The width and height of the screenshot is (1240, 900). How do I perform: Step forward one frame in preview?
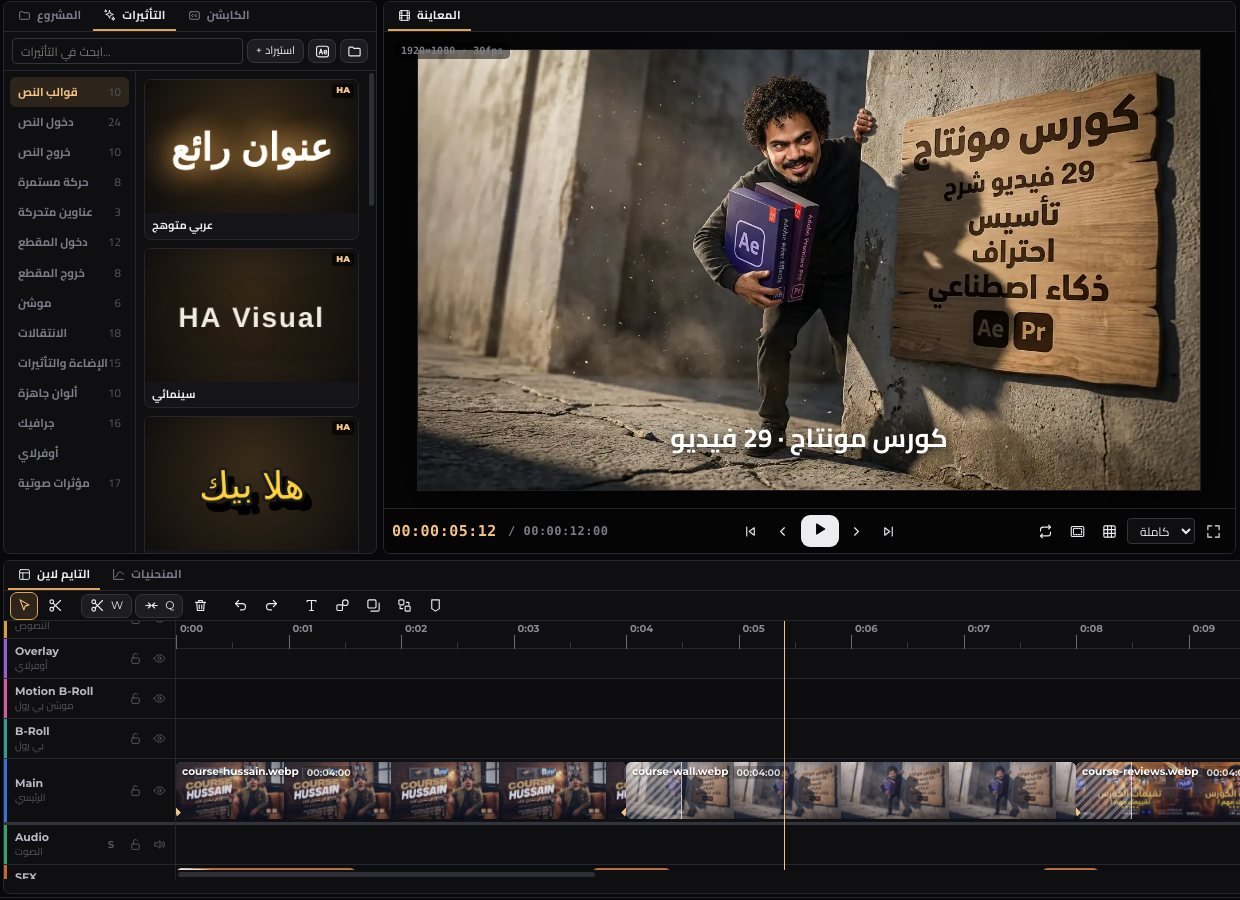coord(856,531)
